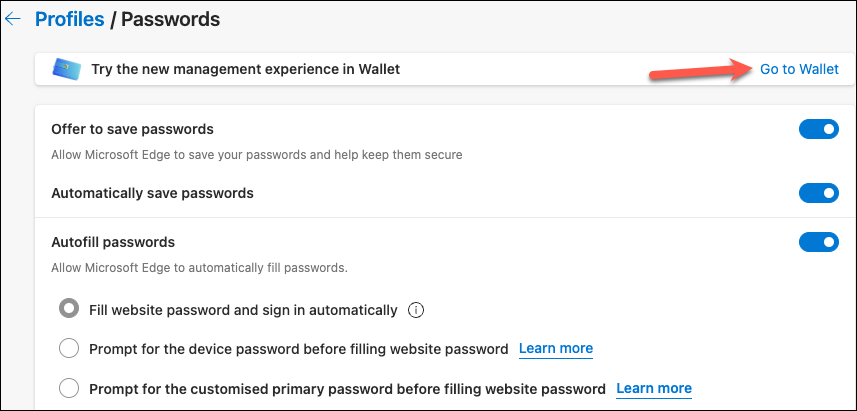Follow the Go to Wallet link
This screenshot has width=857, height=411.
click(799, 69)
